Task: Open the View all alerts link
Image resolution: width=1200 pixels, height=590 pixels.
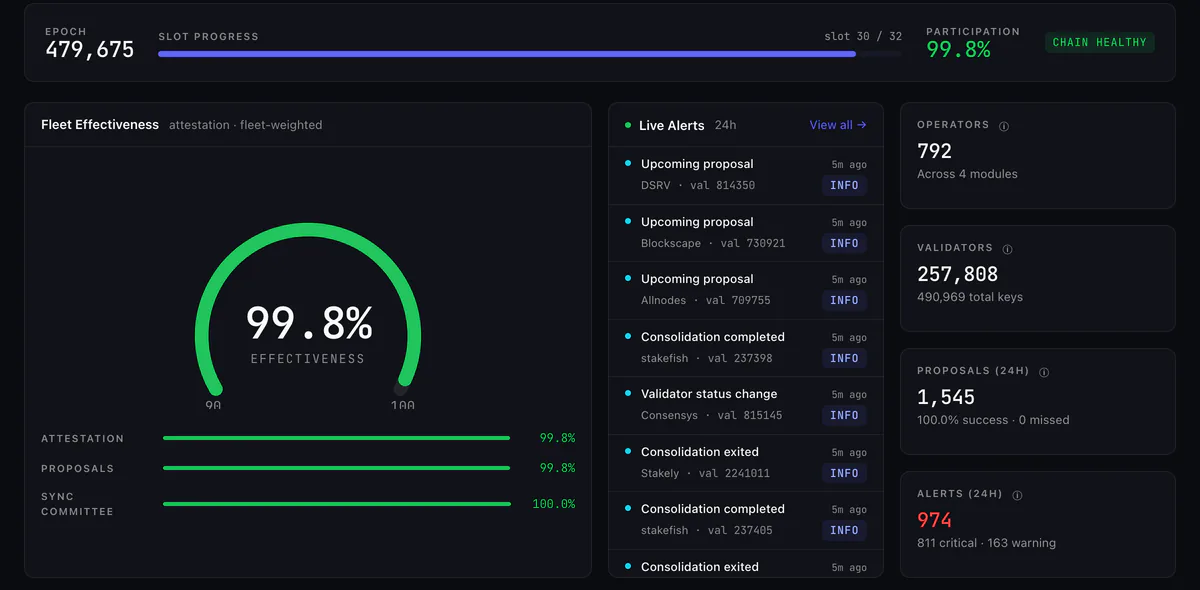Action: click(838, 125)
